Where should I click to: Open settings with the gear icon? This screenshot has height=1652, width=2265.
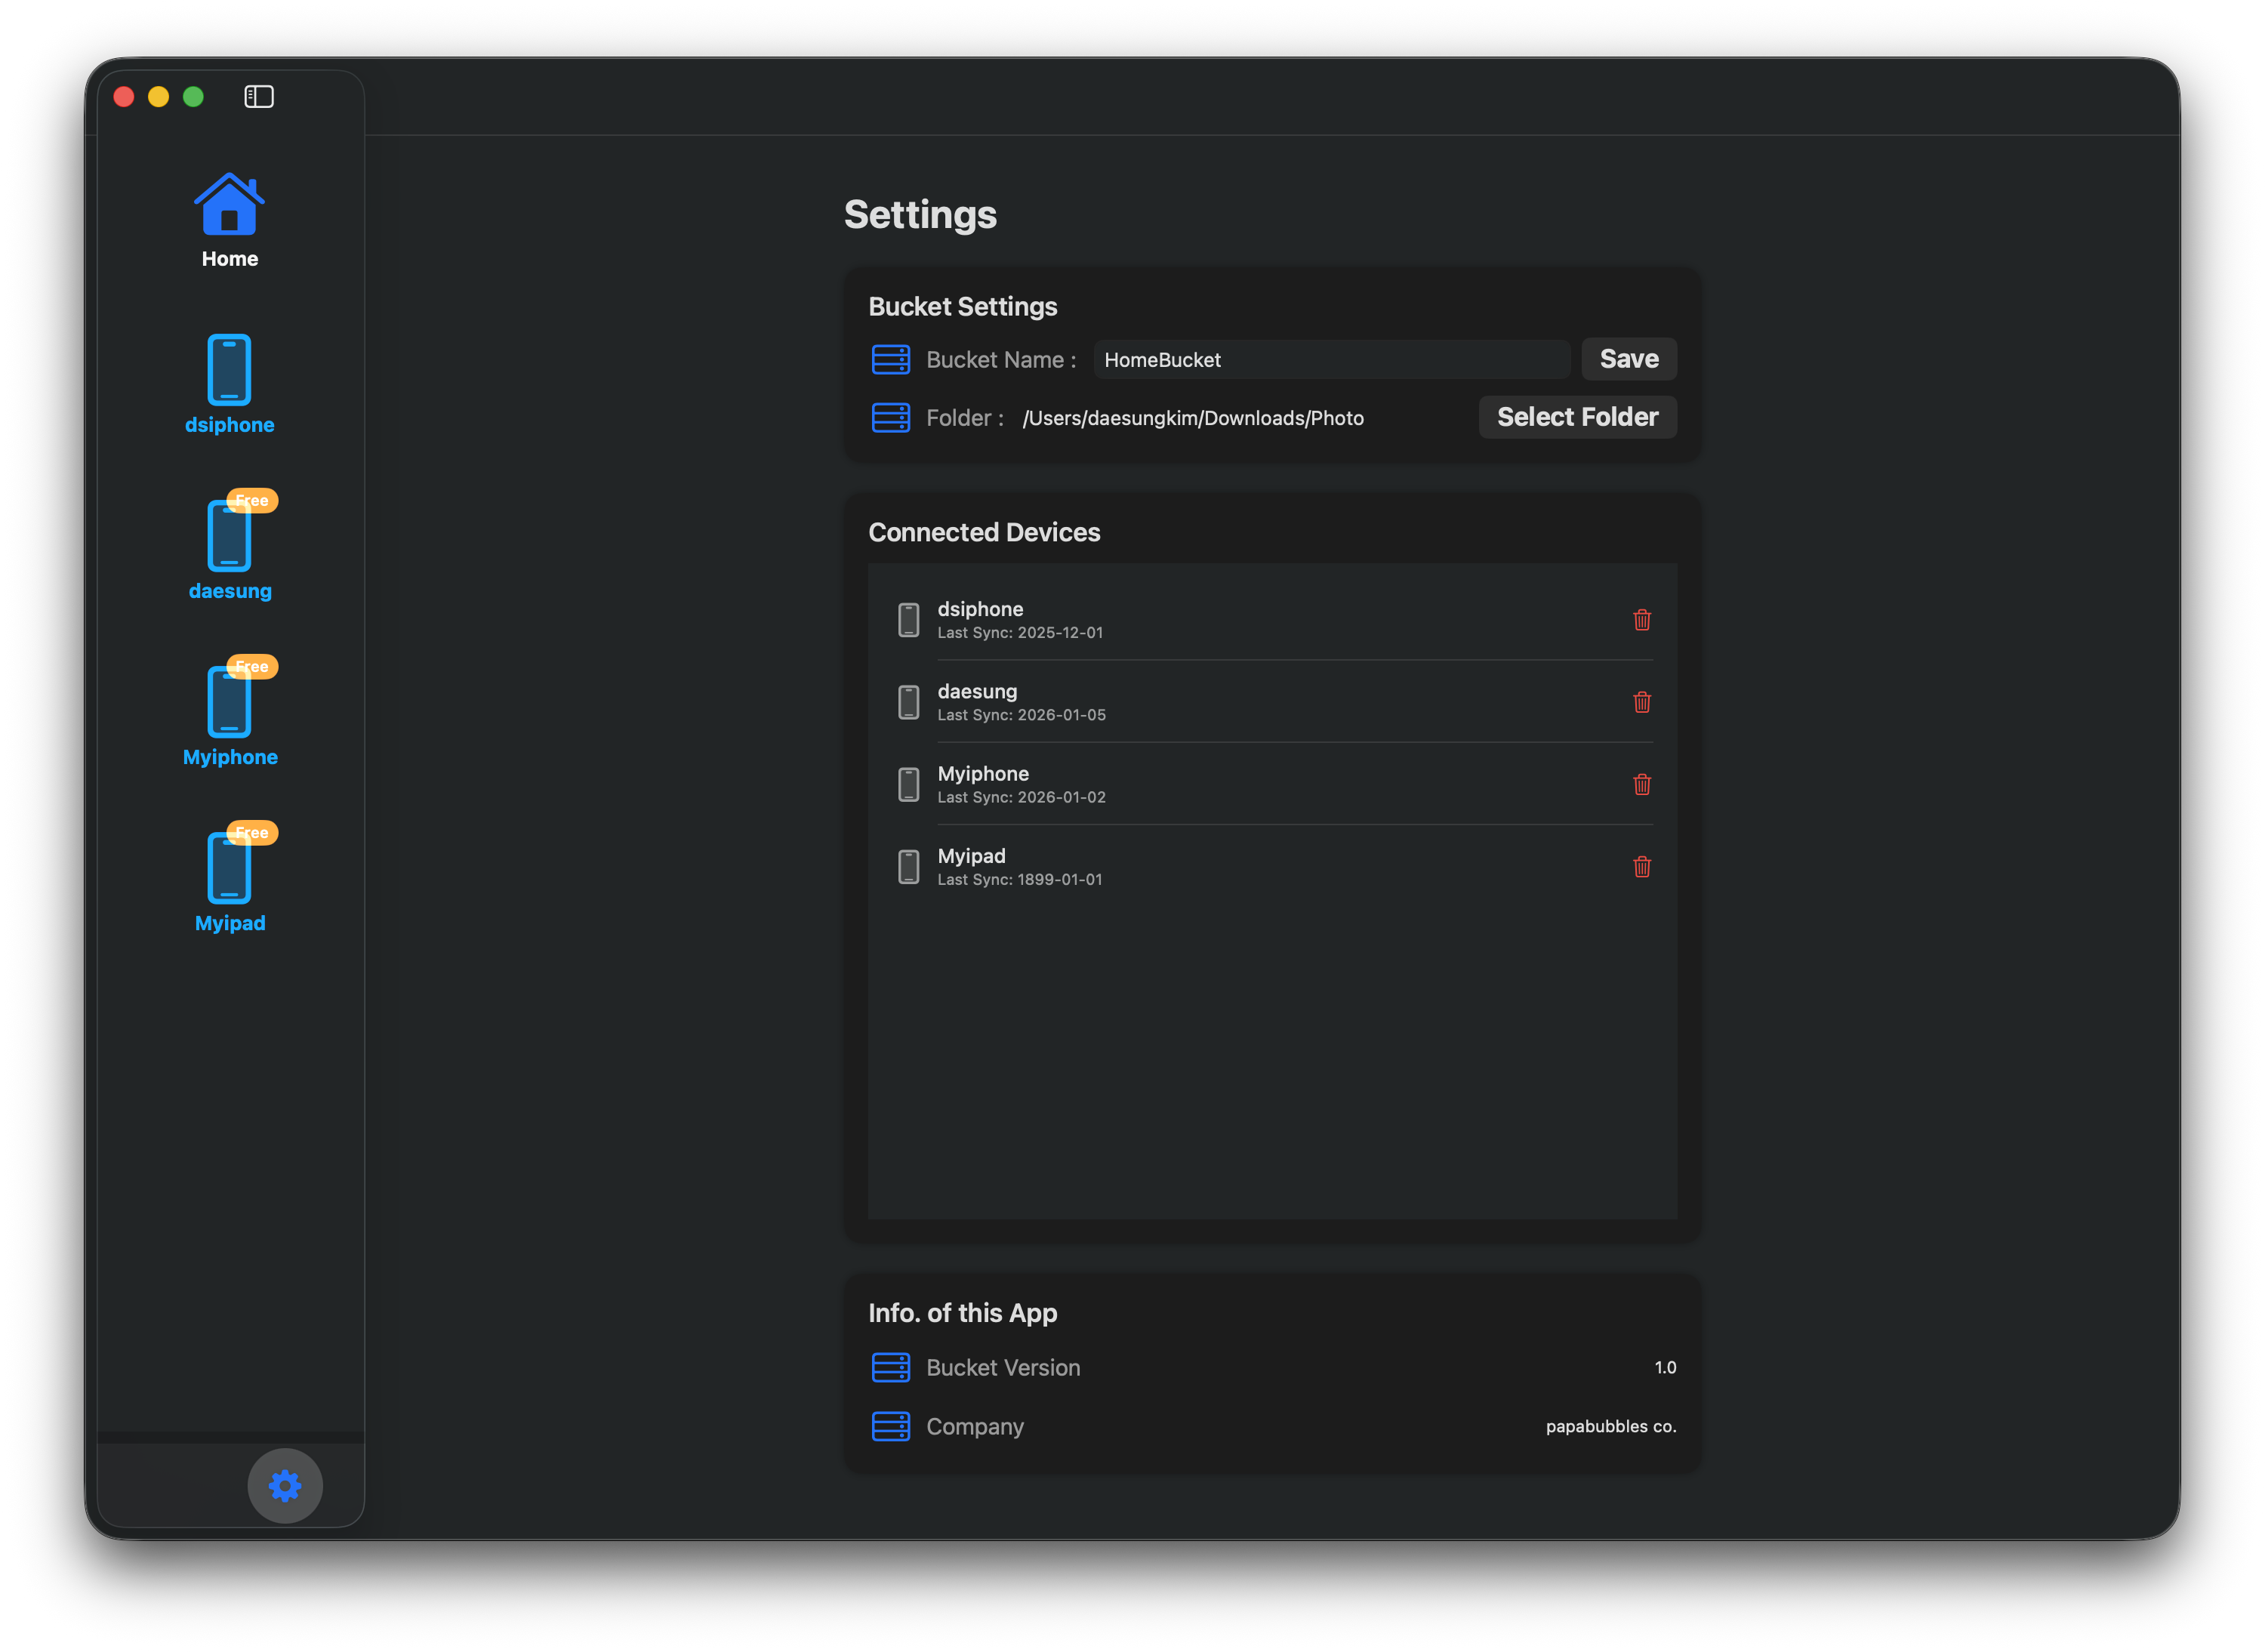tap(285, 1486)
